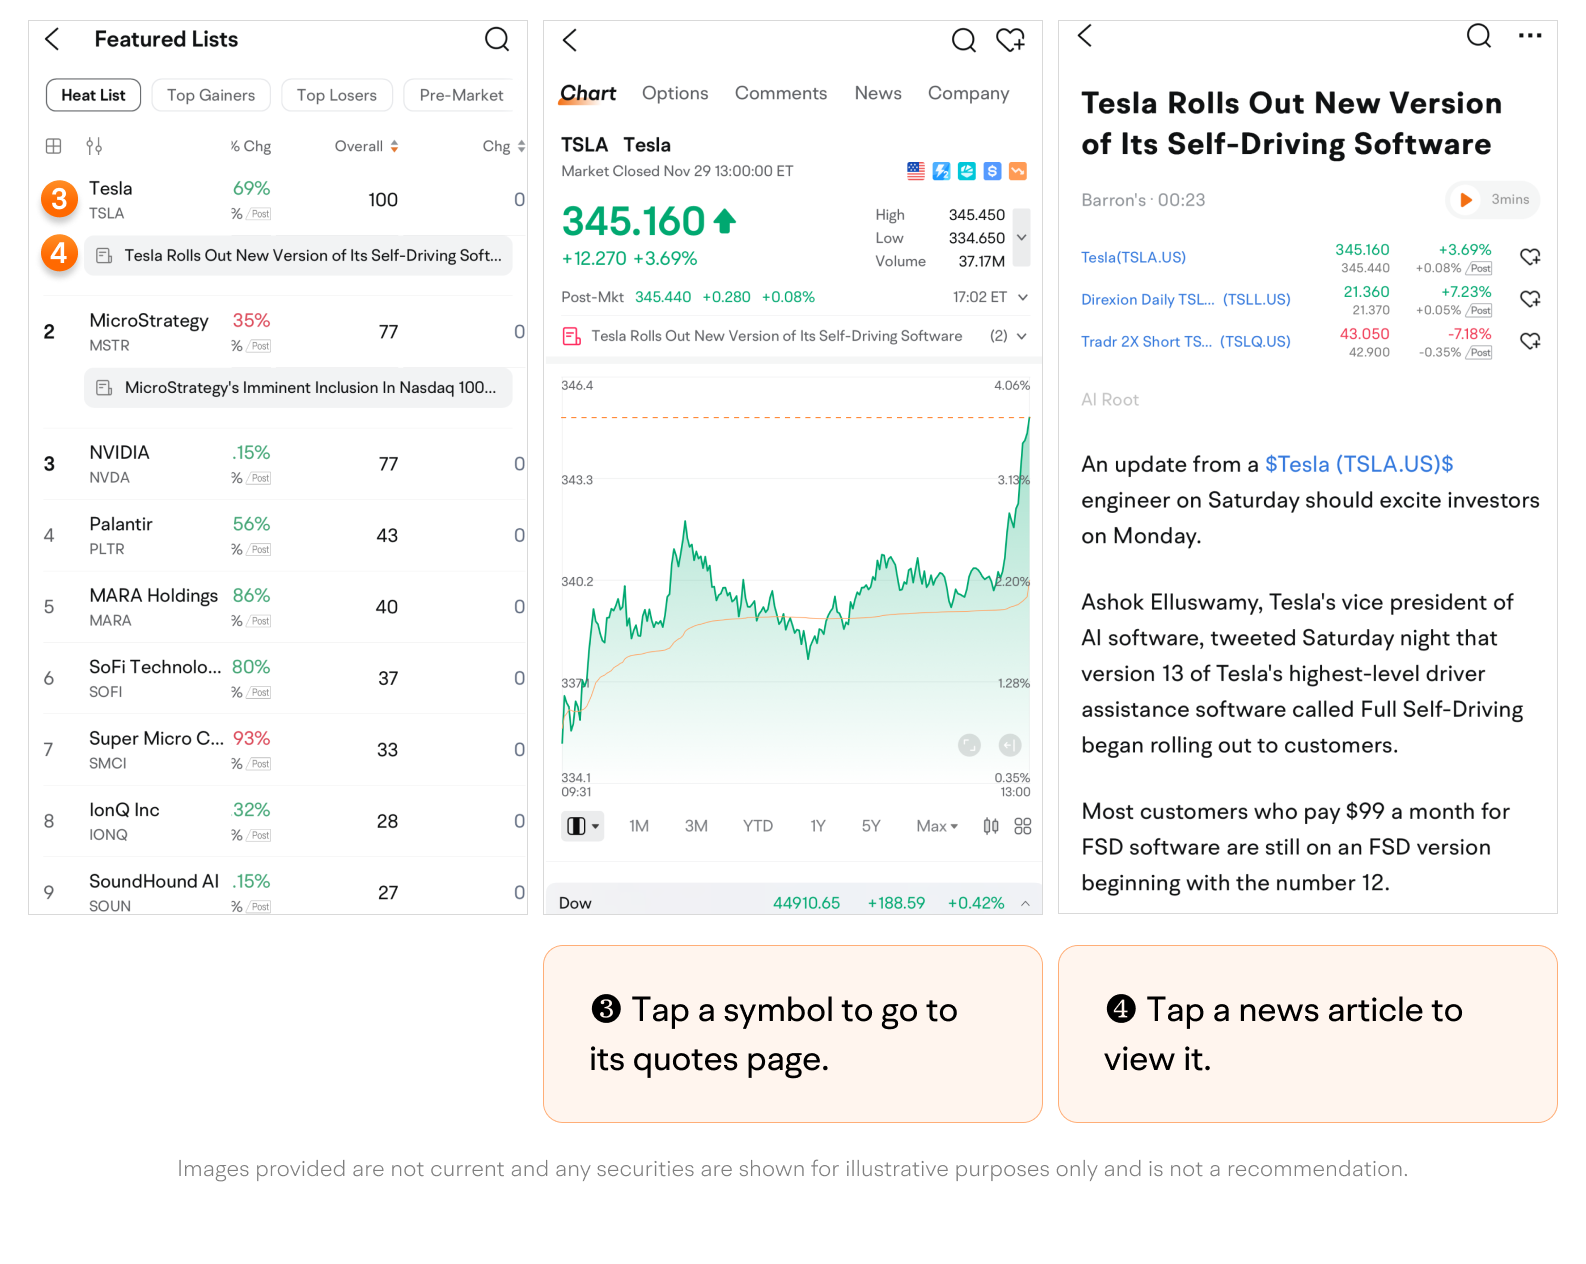Open search on Featured Lists screen
The height and width of the screenshot is (1264, 1586).
497,39
